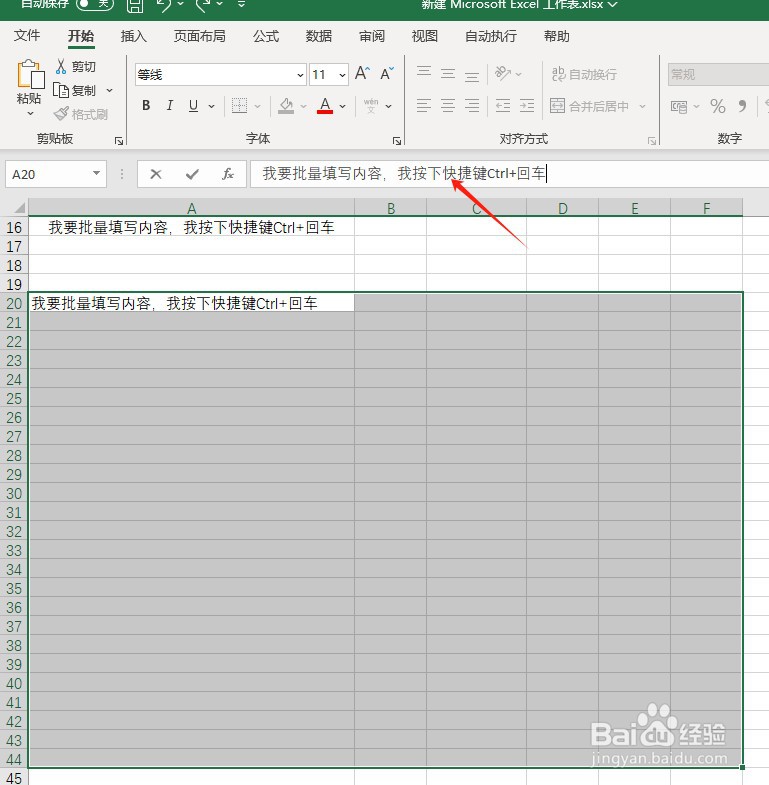Image resolution: width=769 pixels, height=785 pixels.
Task: Click the text orientation icon
Action: coord(503,74)
